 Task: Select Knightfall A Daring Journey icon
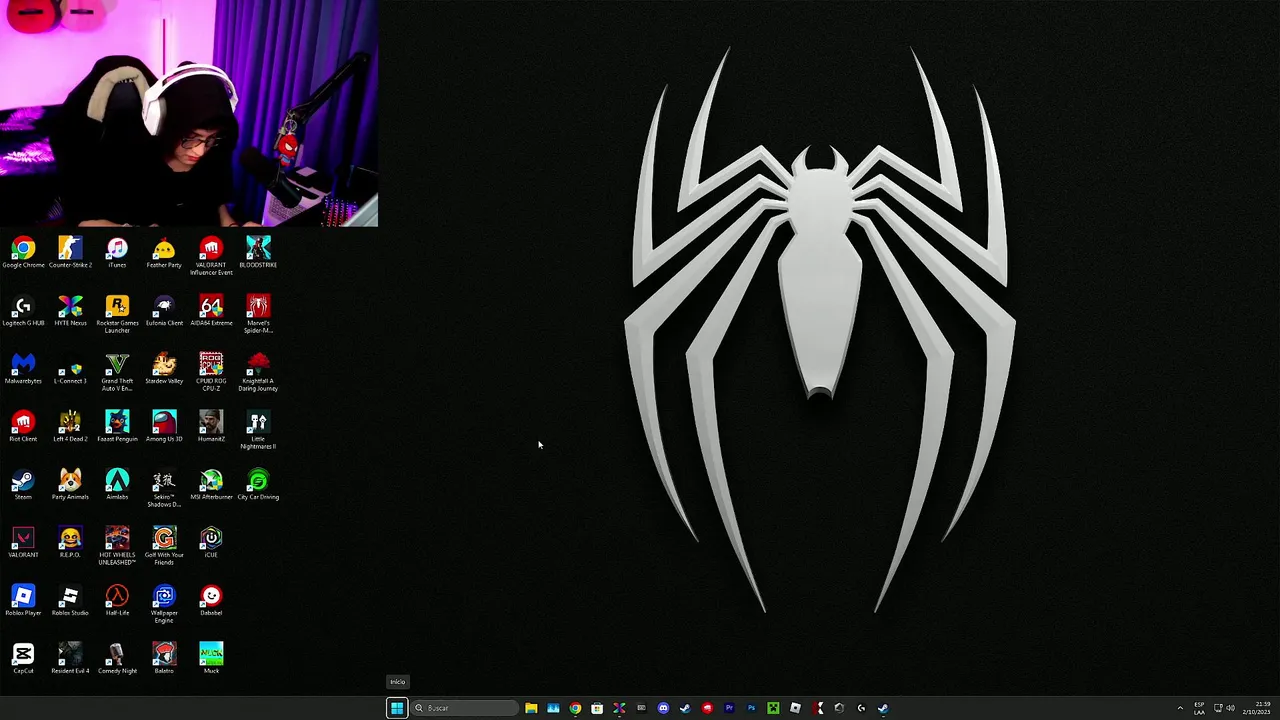point(258,371)
